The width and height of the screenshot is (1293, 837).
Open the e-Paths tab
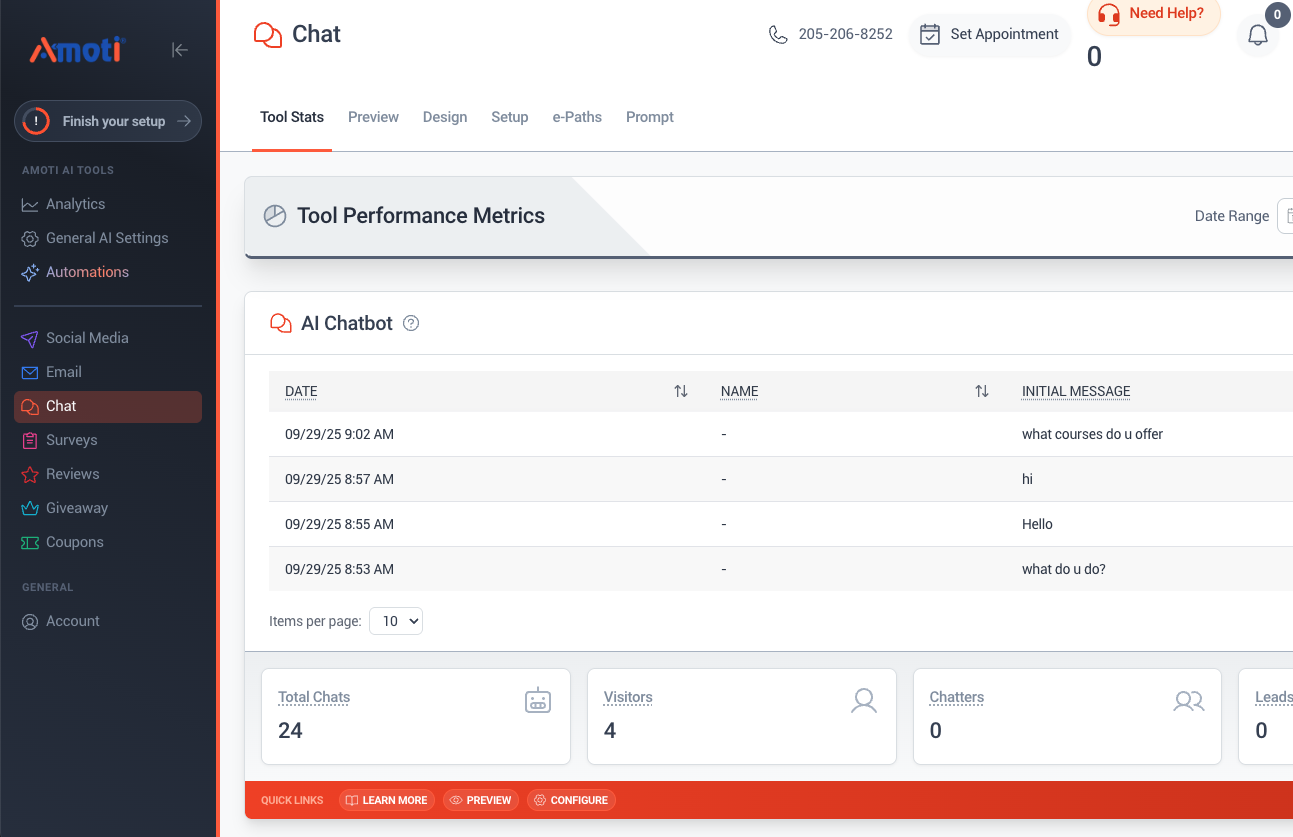[x=577, y=117]
